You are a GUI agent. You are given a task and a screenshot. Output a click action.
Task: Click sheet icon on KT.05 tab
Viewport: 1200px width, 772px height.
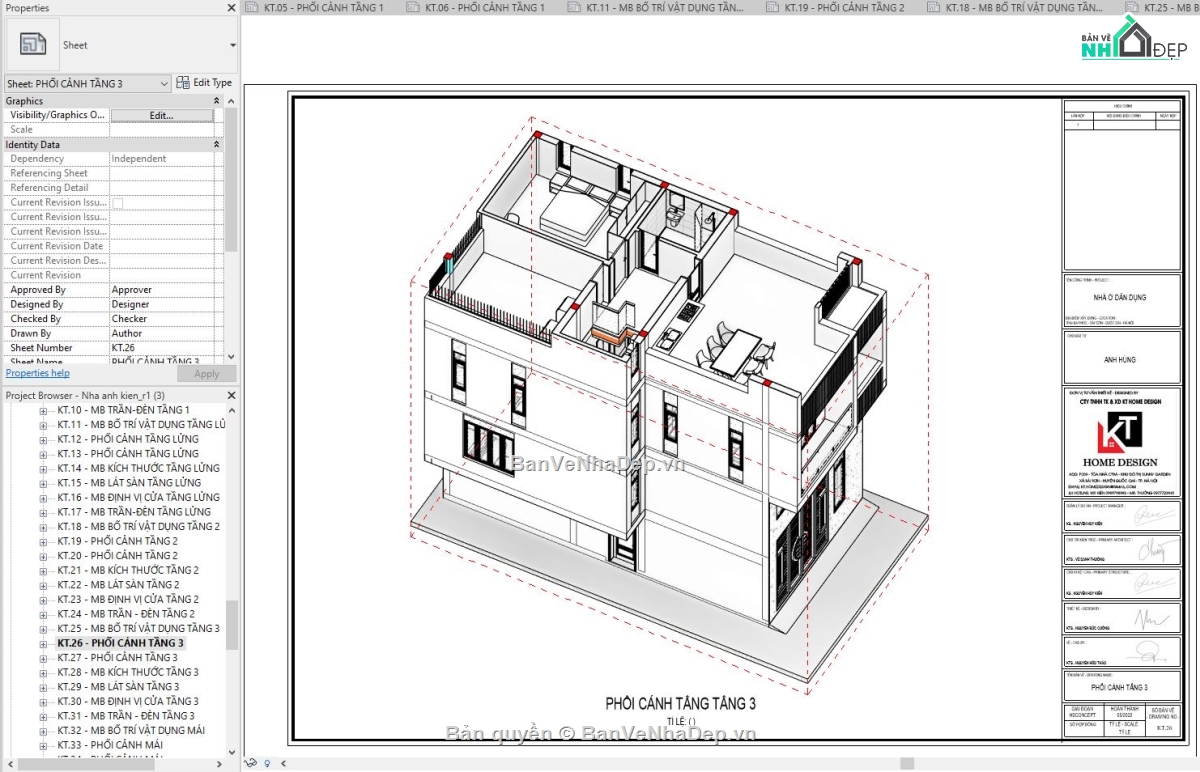(x=251, y=7)
